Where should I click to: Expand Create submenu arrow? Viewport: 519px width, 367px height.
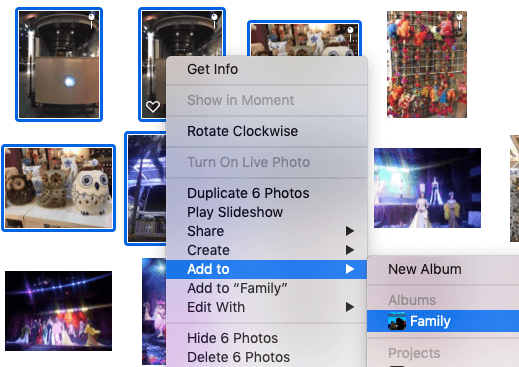pos(349,250)
